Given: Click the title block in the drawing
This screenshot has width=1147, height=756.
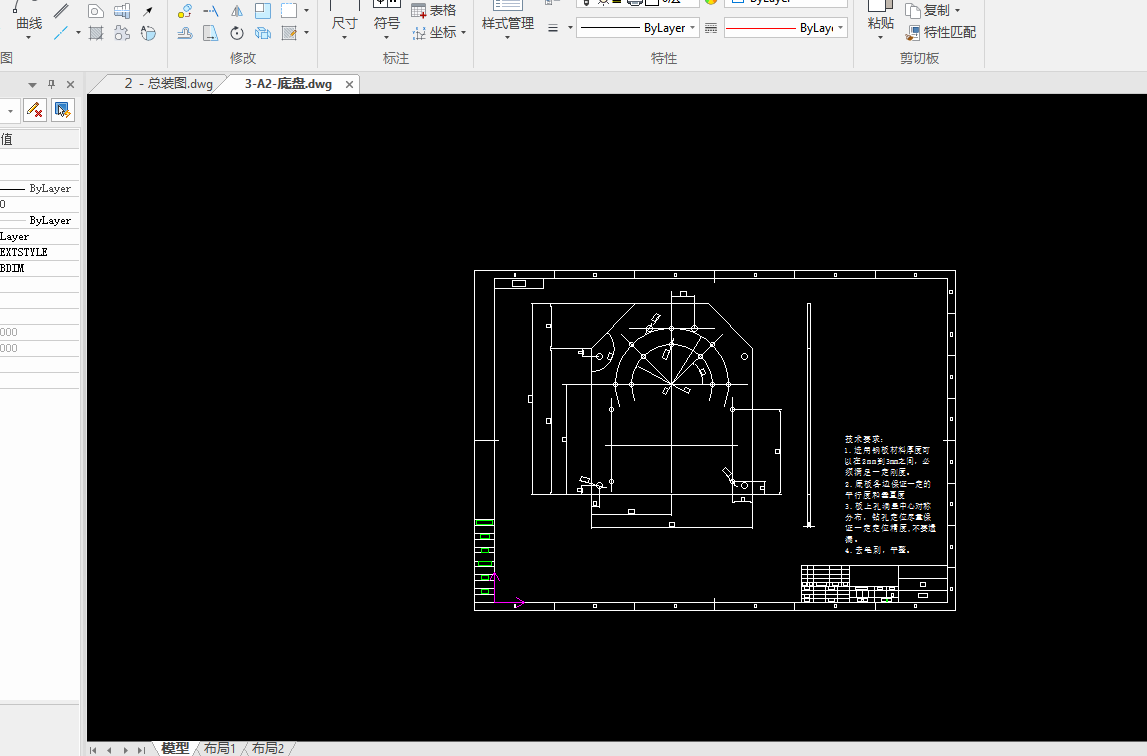Looking at the screenshot, I should tap(874, 584).
